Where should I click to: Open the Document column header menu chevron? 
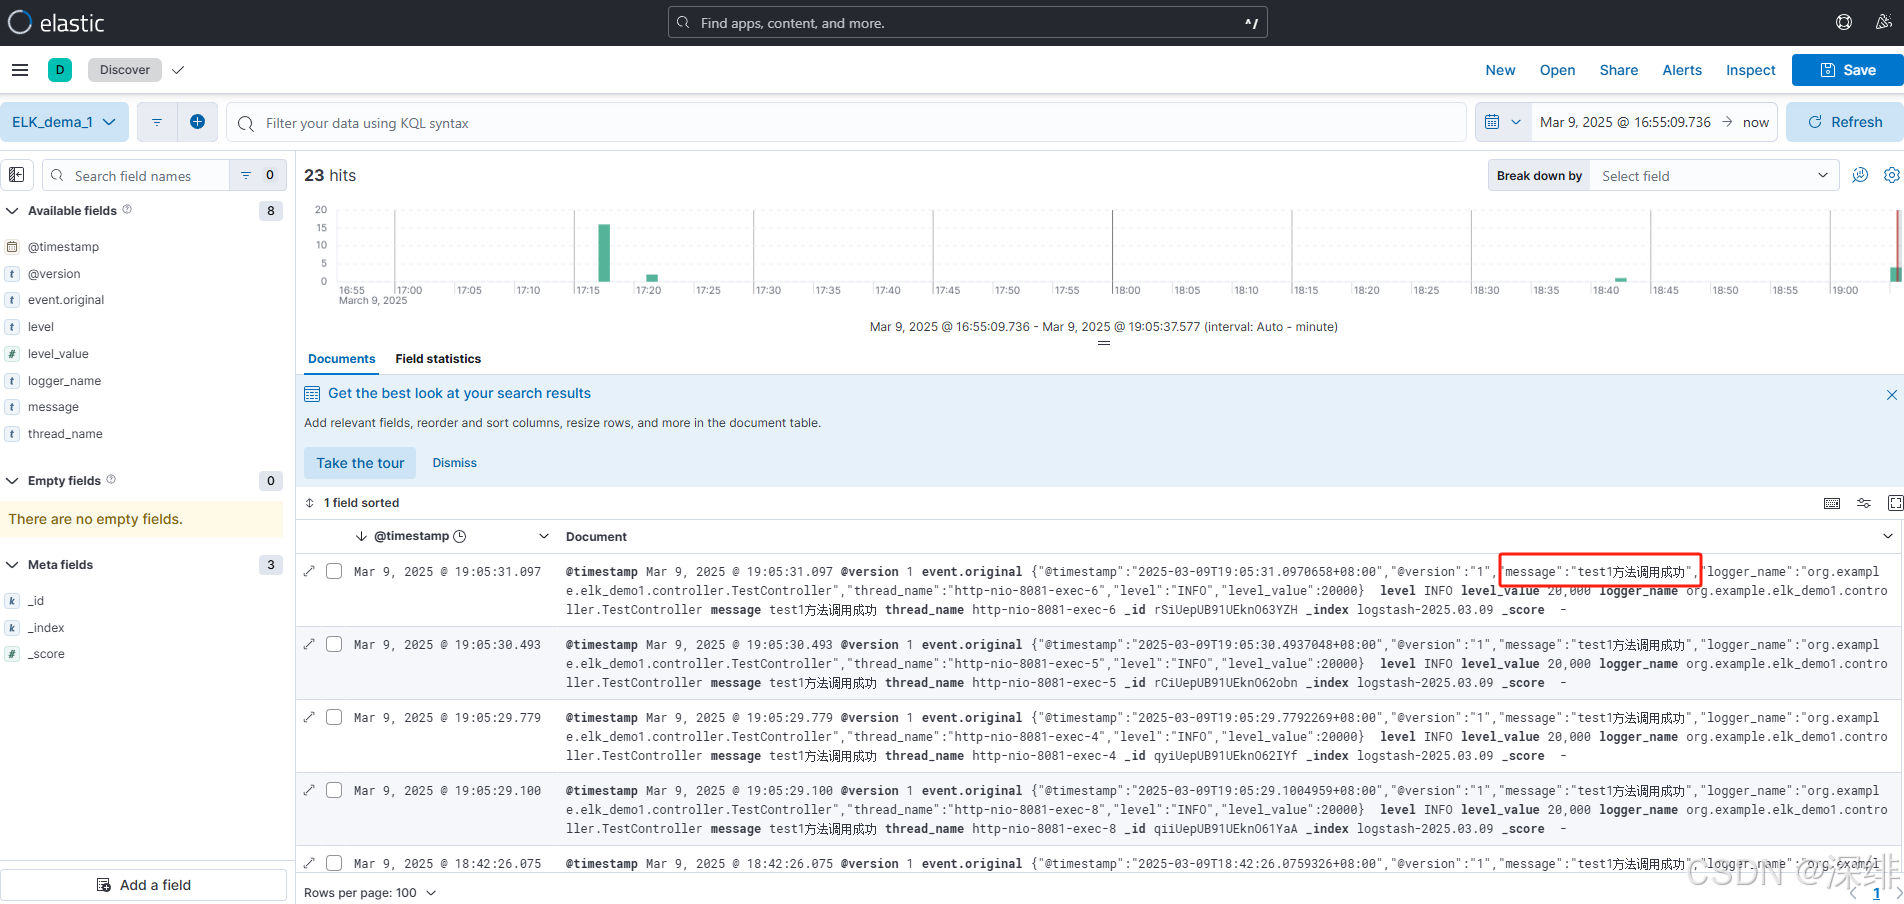point(1888,536)
